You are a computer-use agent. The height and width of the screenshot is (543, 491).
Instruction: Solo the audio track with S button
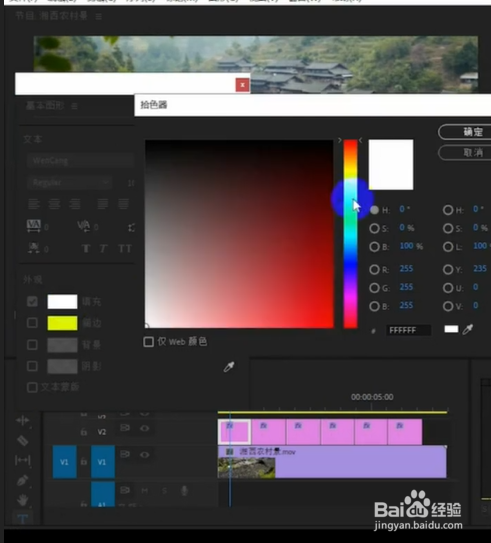click(x=164, y=490)
